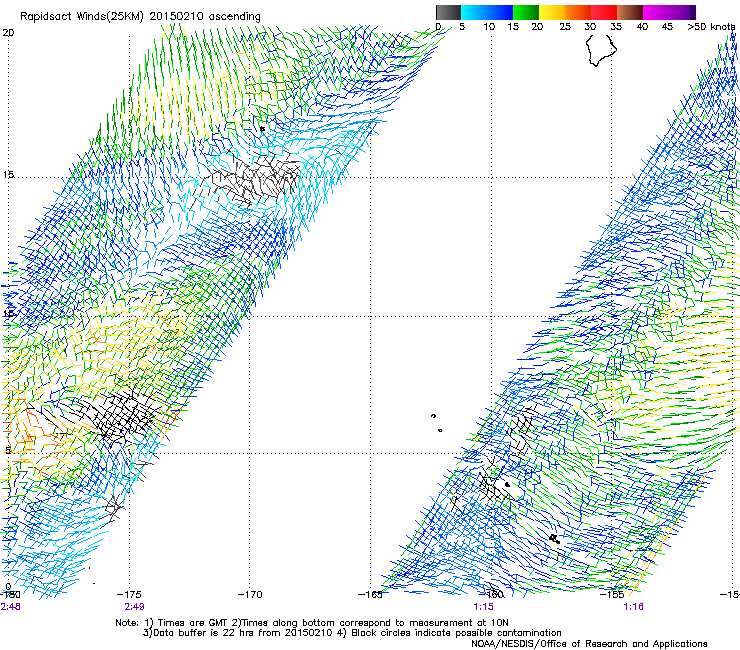Select the brown 35-40 knots legend swatch
740x650 pixels.
click(630, 12)
